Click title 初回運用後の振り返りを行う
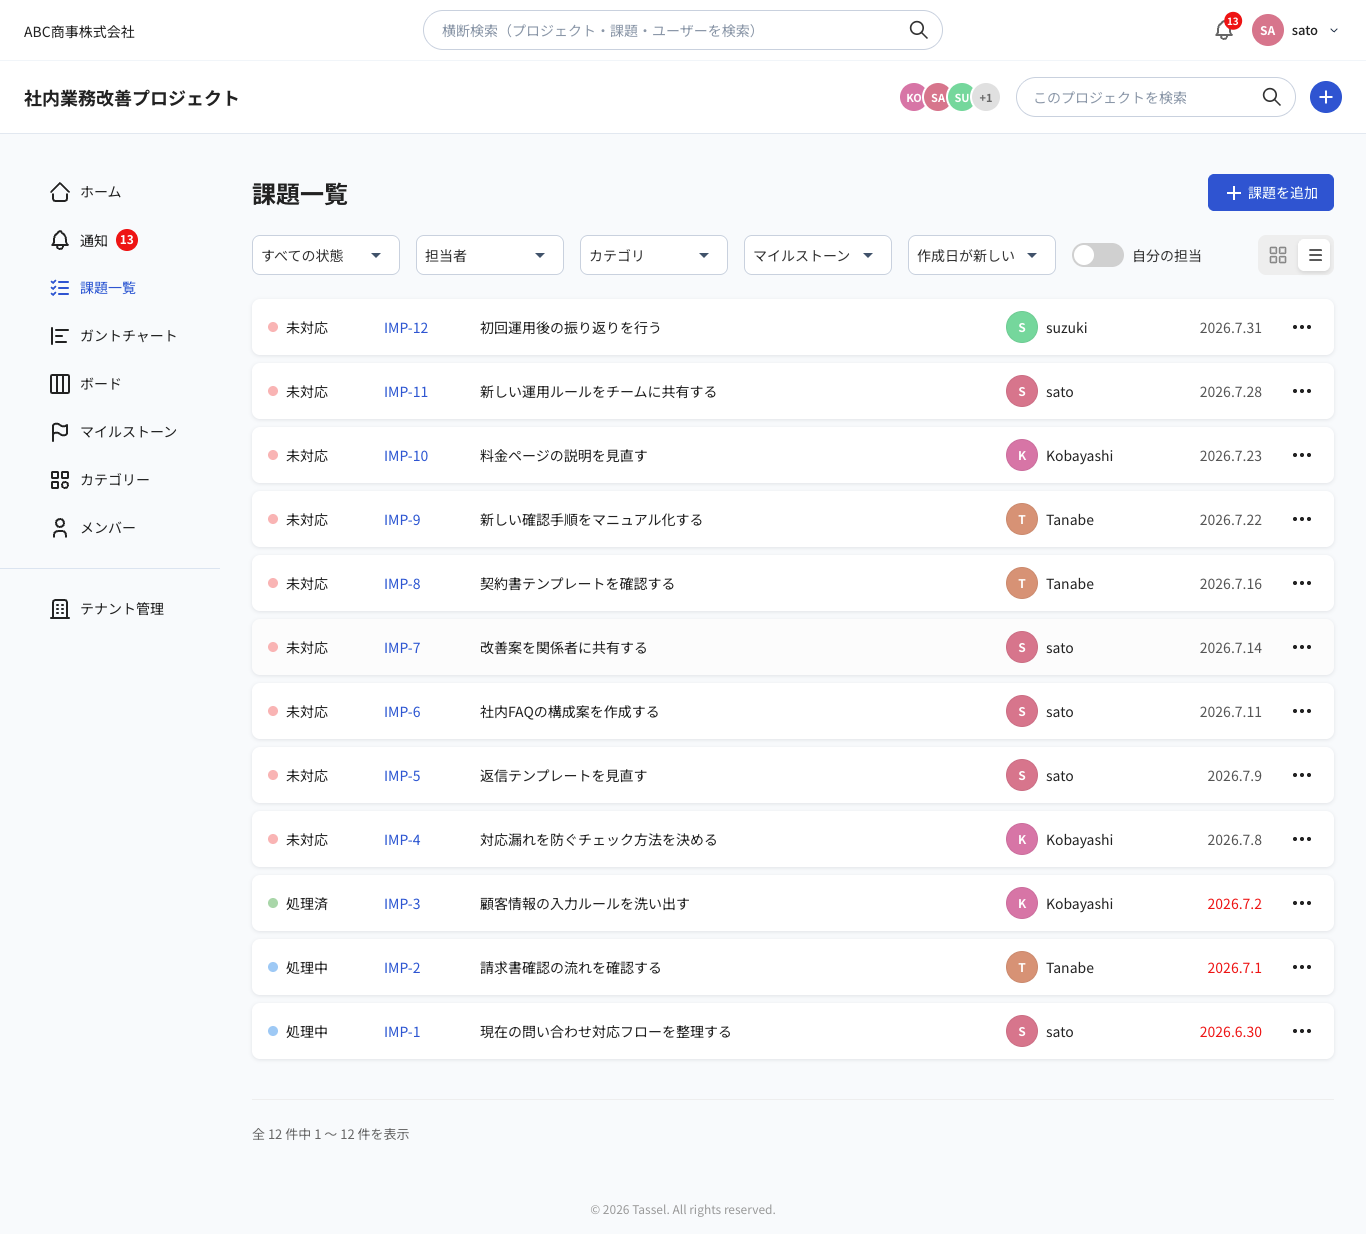This screenshot has width=1366, height=1234. click(570, 328)
